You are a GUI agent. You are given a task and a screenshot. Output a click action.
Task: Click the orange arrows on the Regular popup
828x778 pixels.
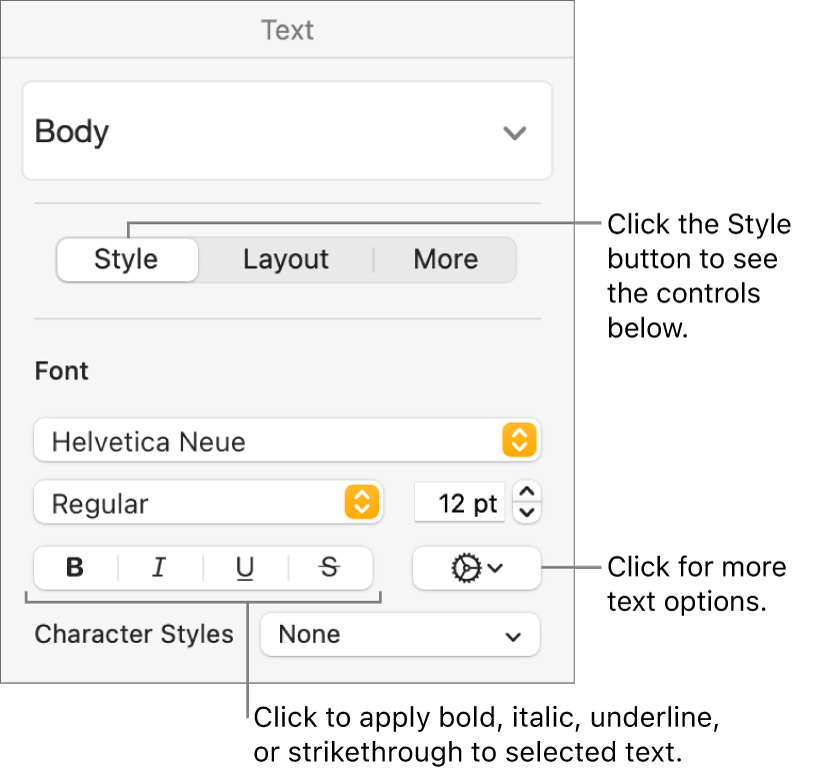[x=361, y=503]
